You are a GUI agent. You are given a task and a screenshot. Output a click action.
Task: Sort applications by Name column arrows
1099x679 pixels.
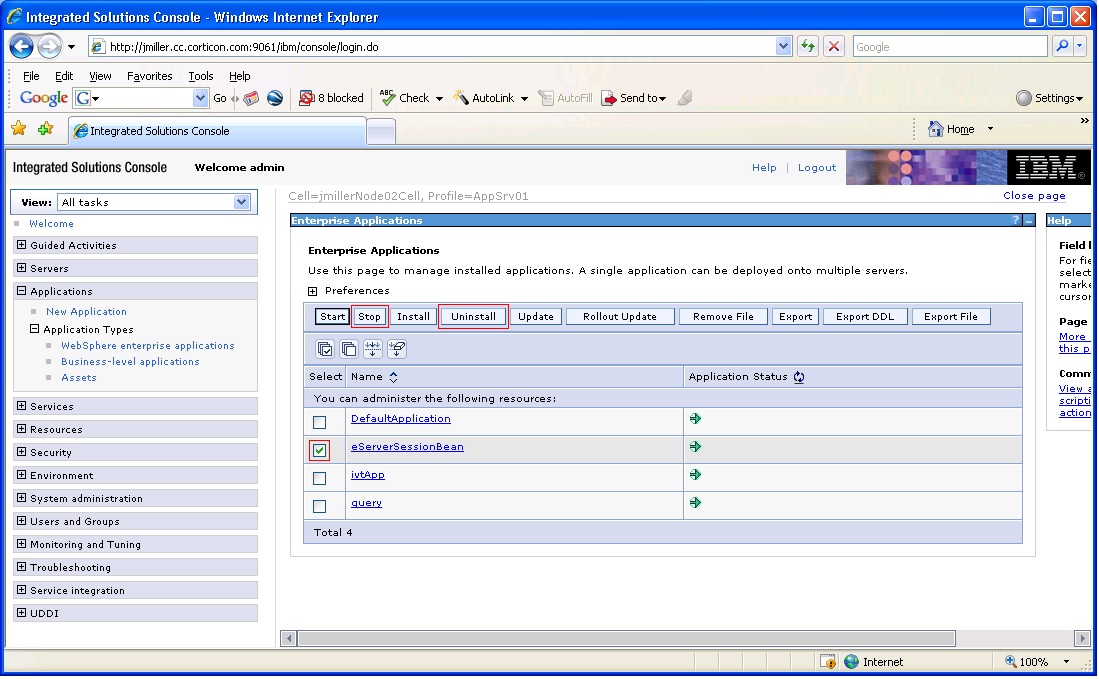393,377
